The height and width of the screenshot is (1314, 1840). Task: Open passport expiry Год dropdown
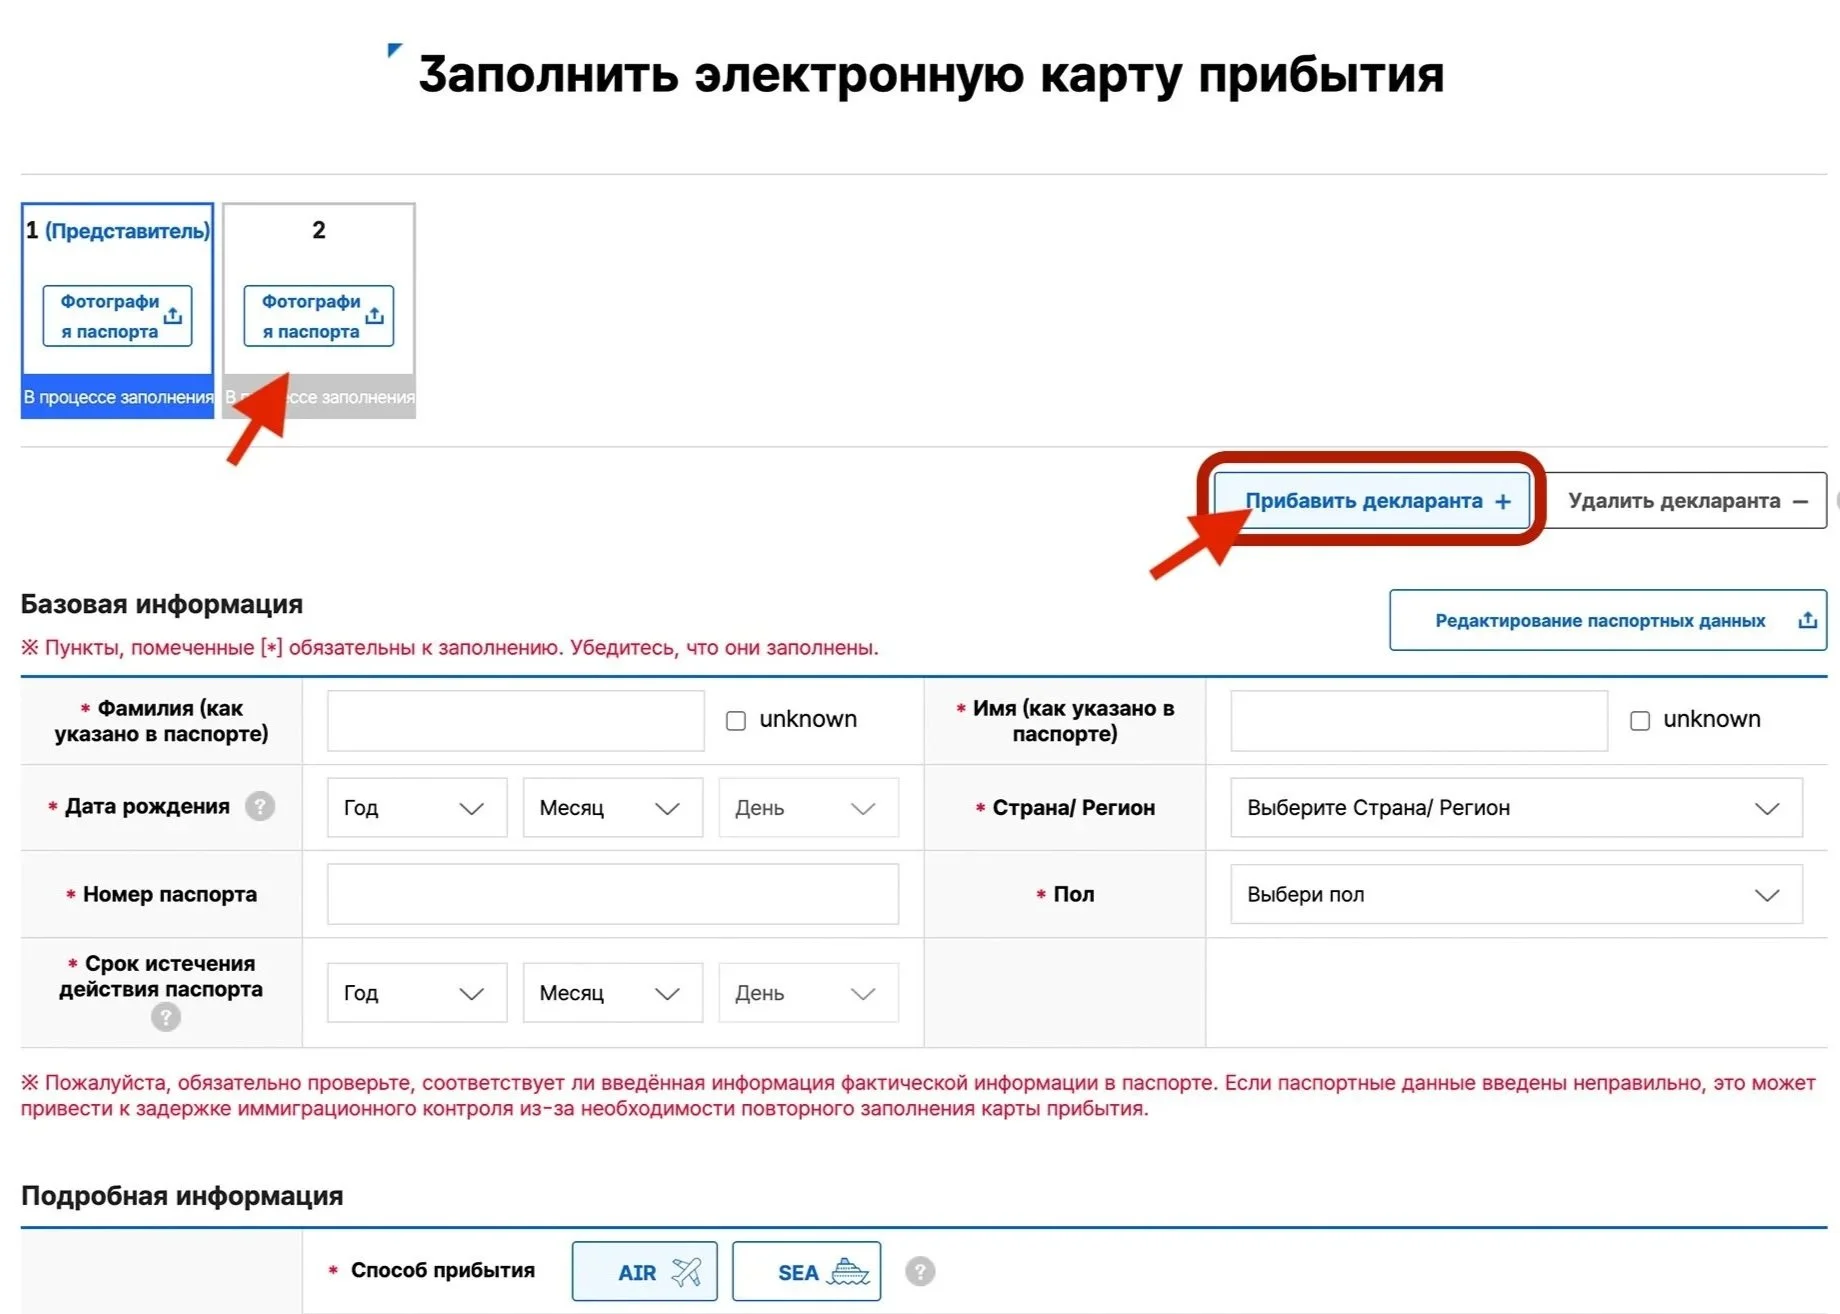coord(417,993)
